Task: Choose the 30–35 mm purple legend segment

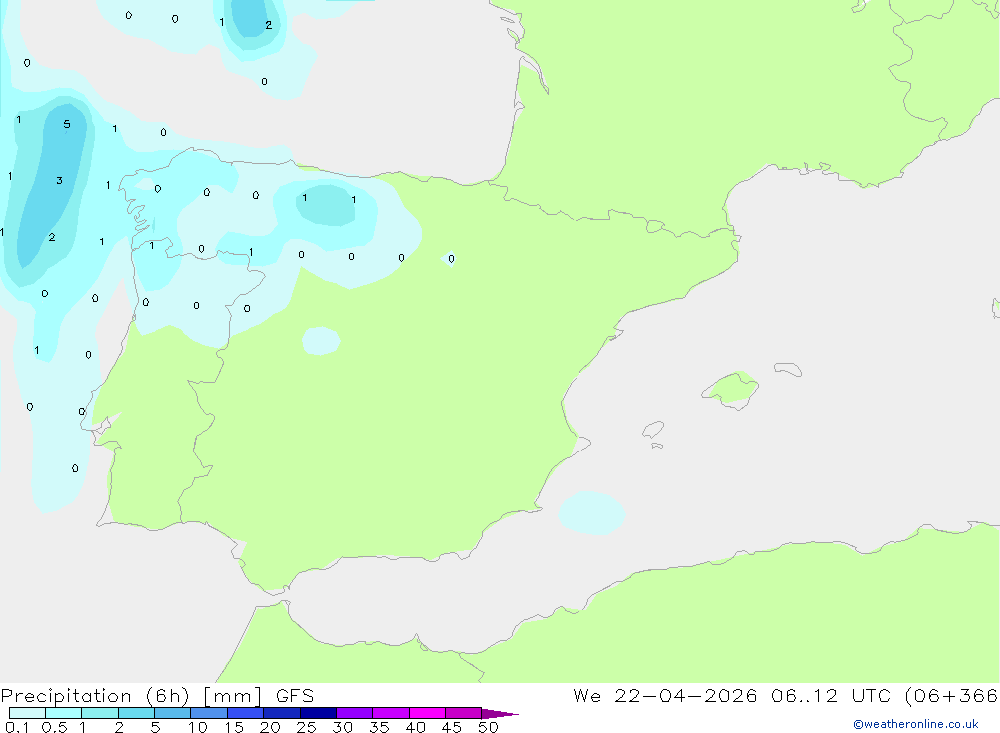Action: tap(355, 713)
